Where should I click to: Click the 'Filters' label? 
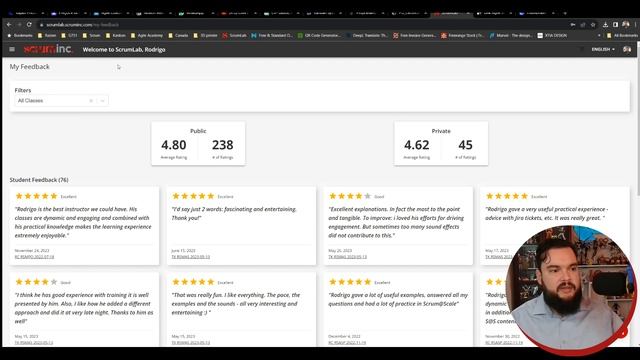point(23,90)
